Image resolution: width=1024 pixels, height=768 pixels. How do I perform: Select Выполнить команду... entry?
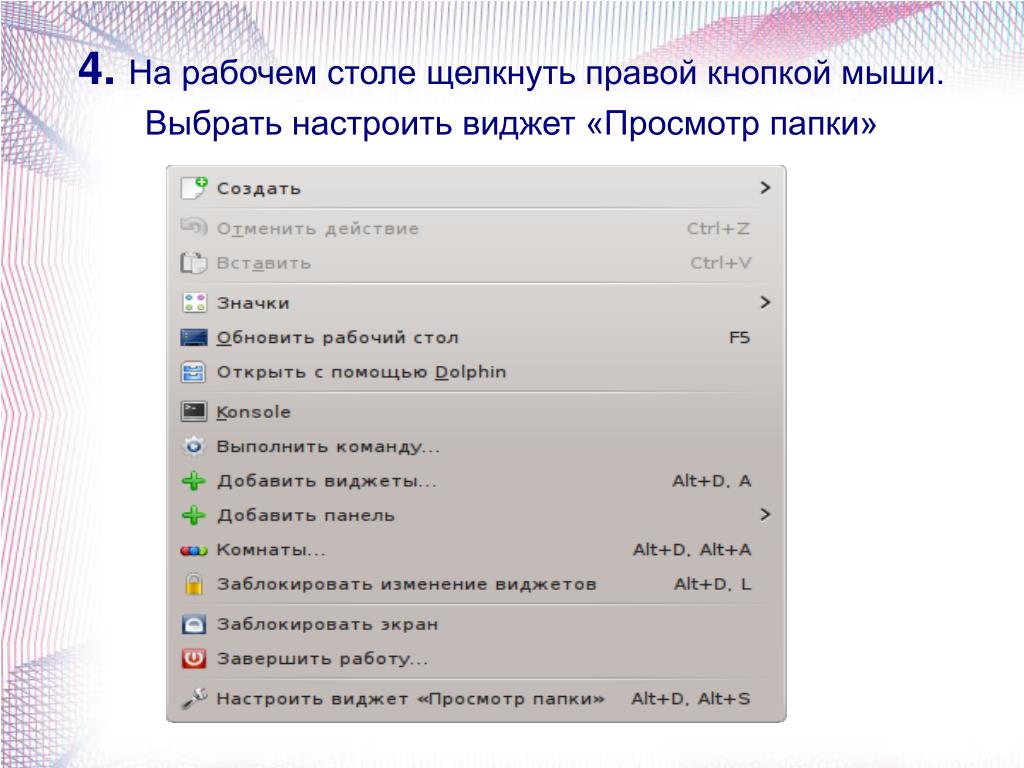click(476, 447)
